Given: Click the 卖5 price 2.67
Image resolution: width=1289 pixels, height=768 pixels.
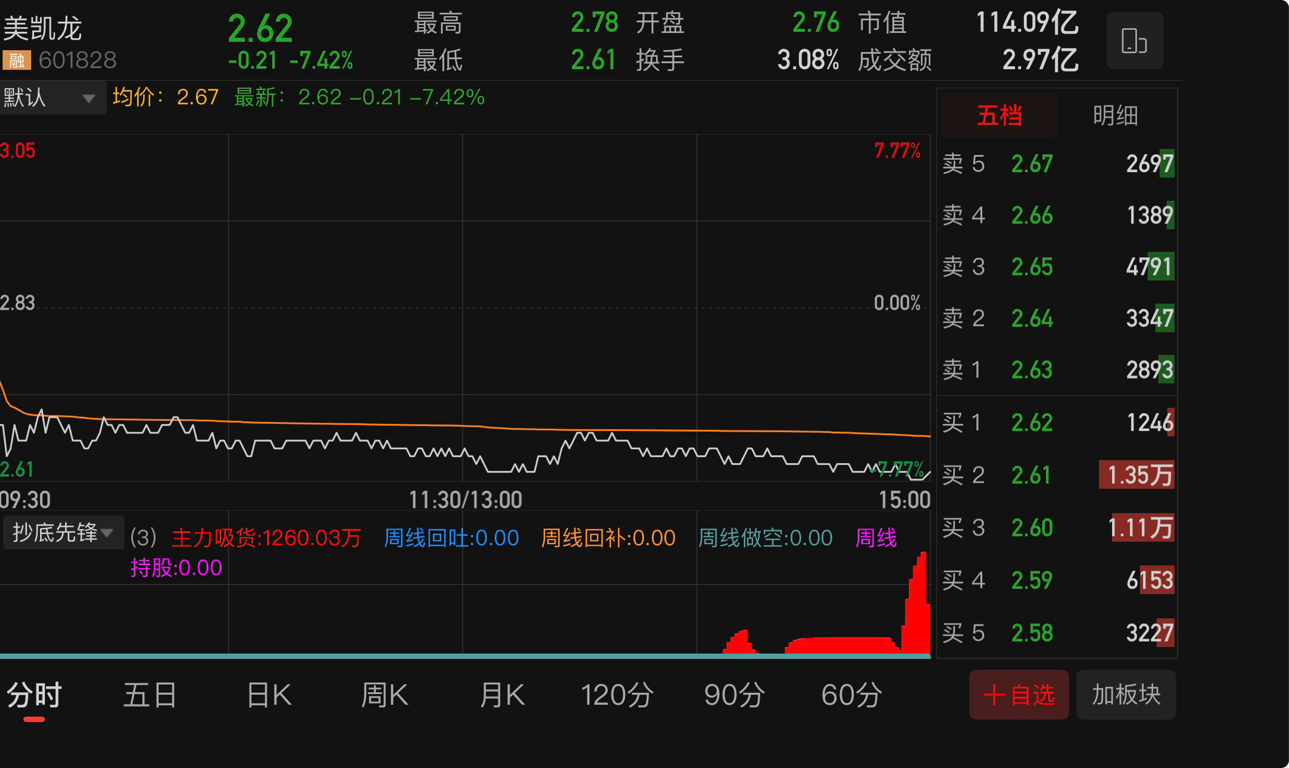Looking at the screenshot, I should coord(1031,163).
